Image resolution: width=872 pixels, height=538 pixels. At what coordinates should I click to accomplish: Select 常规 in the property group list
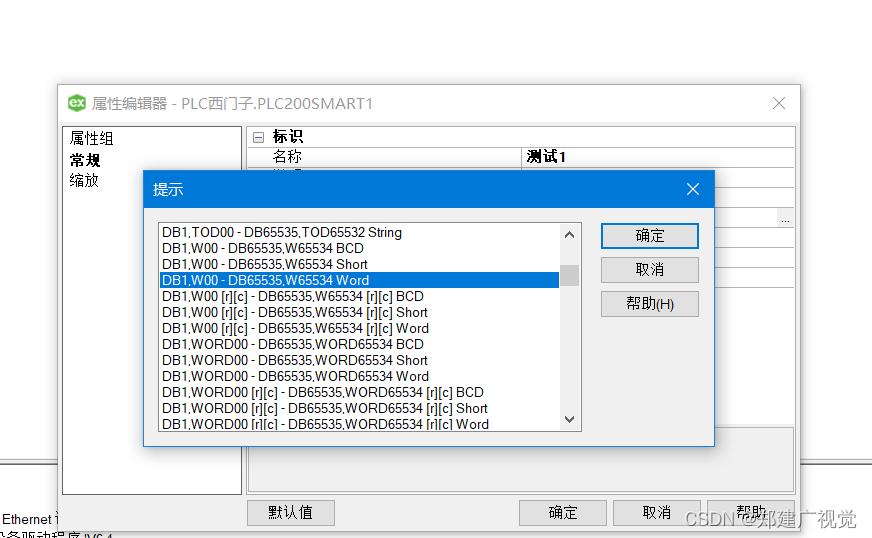[x=85, y=161]
